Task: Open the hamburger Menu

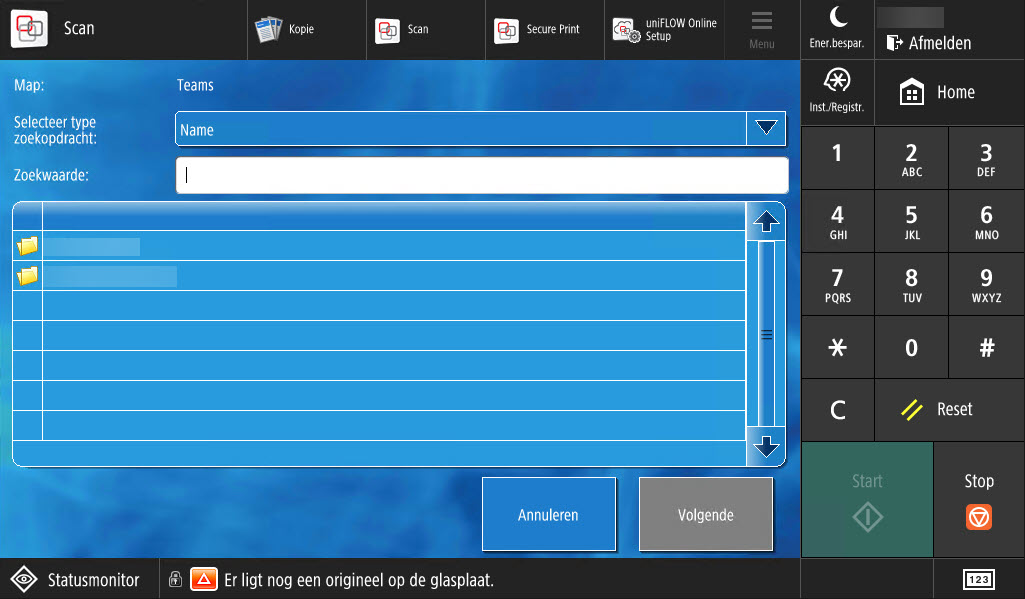Action: click(x=762, y=30)
